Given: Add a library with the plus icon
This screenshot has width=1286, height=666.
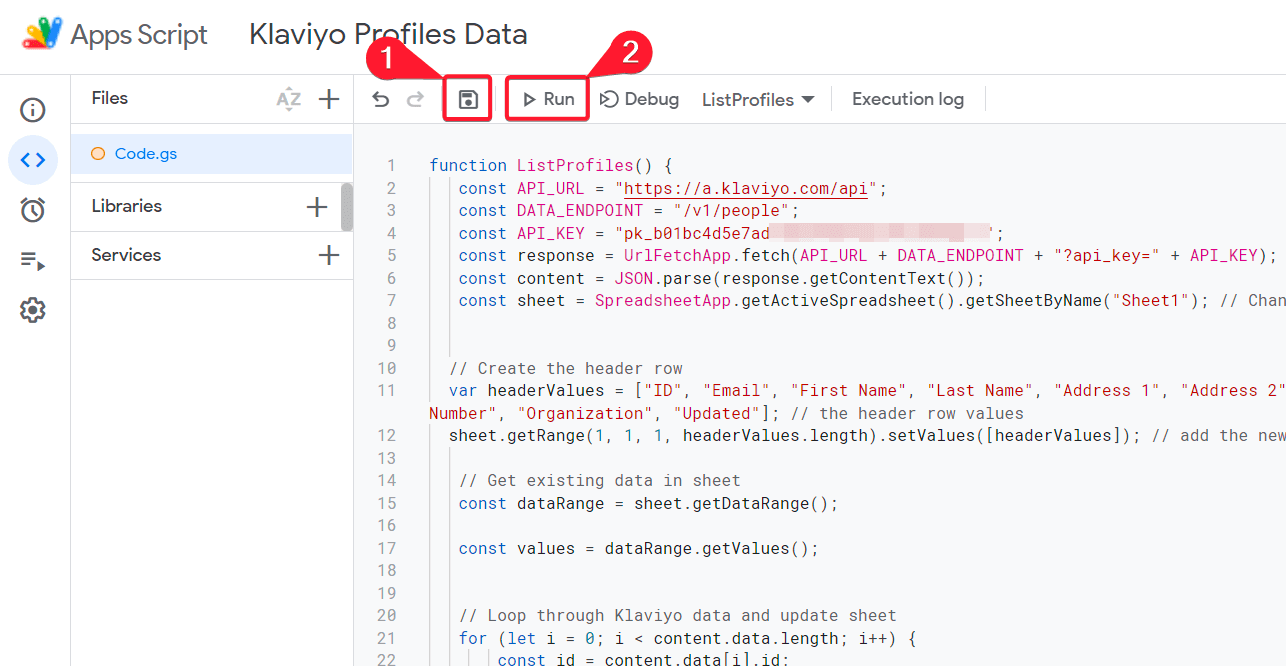Looking at the screenshot, I should tap(317, 207).
